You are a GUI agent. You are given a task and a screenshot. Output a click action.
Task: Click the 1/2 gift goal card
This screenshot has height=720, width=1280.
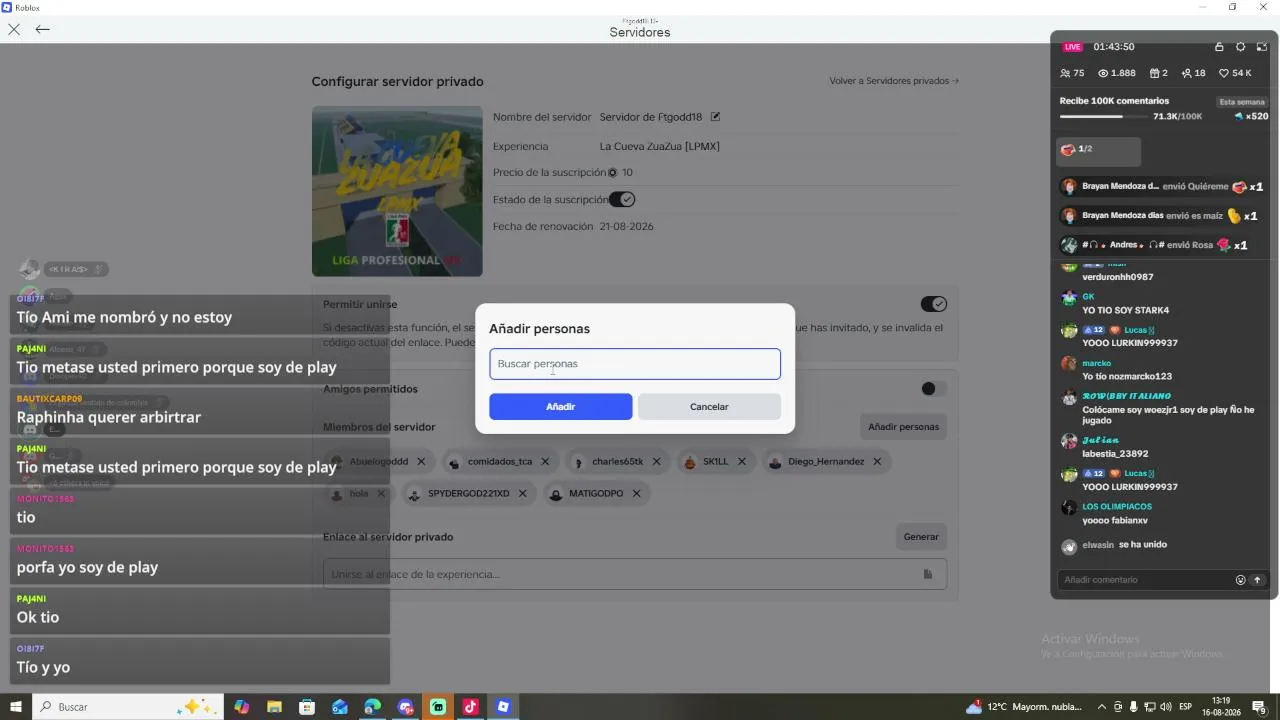coord(1099,150)
